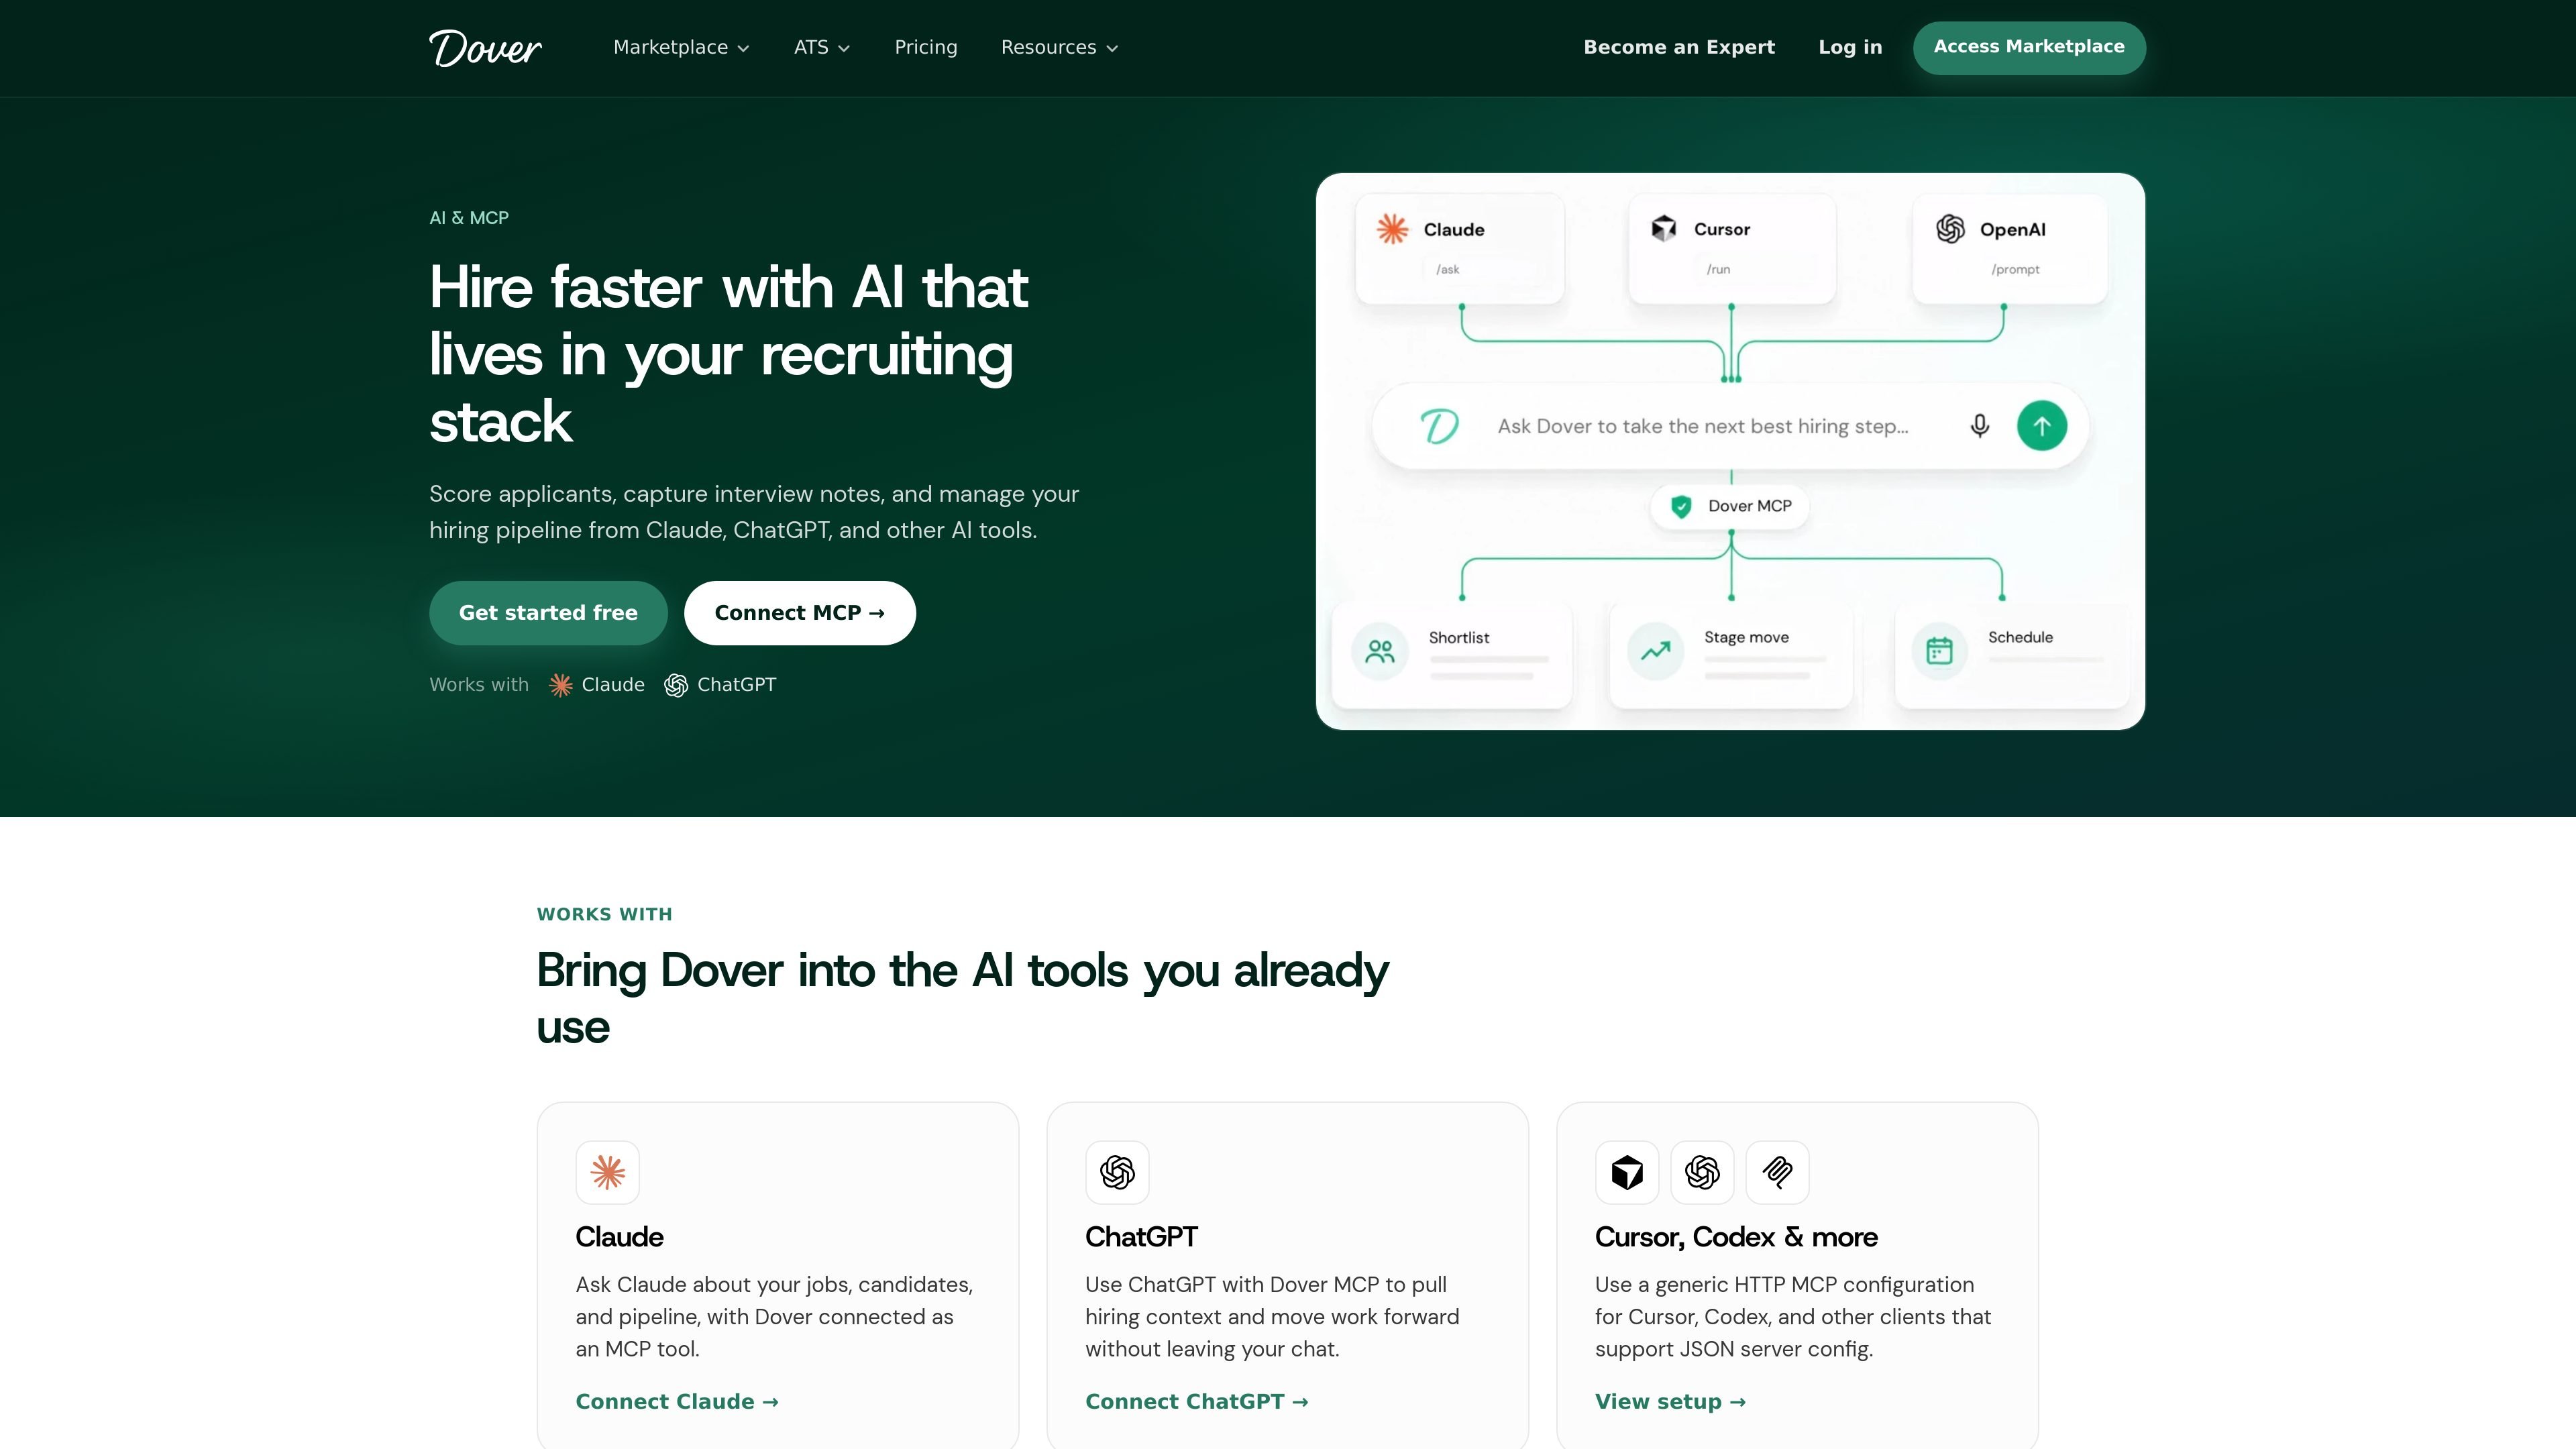The image size is (2576, 1449).
Task: Click the WORKS WITH section label
Action: coord(605,914)
